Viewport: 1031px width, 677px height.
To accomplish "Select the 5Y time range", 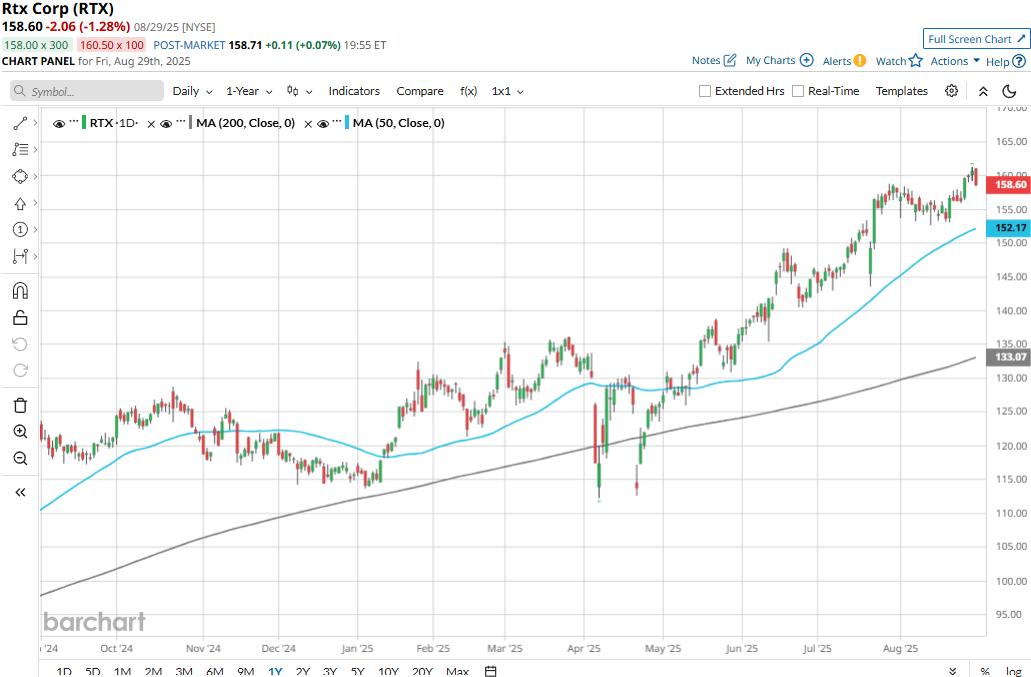I will tap(358, 671).
